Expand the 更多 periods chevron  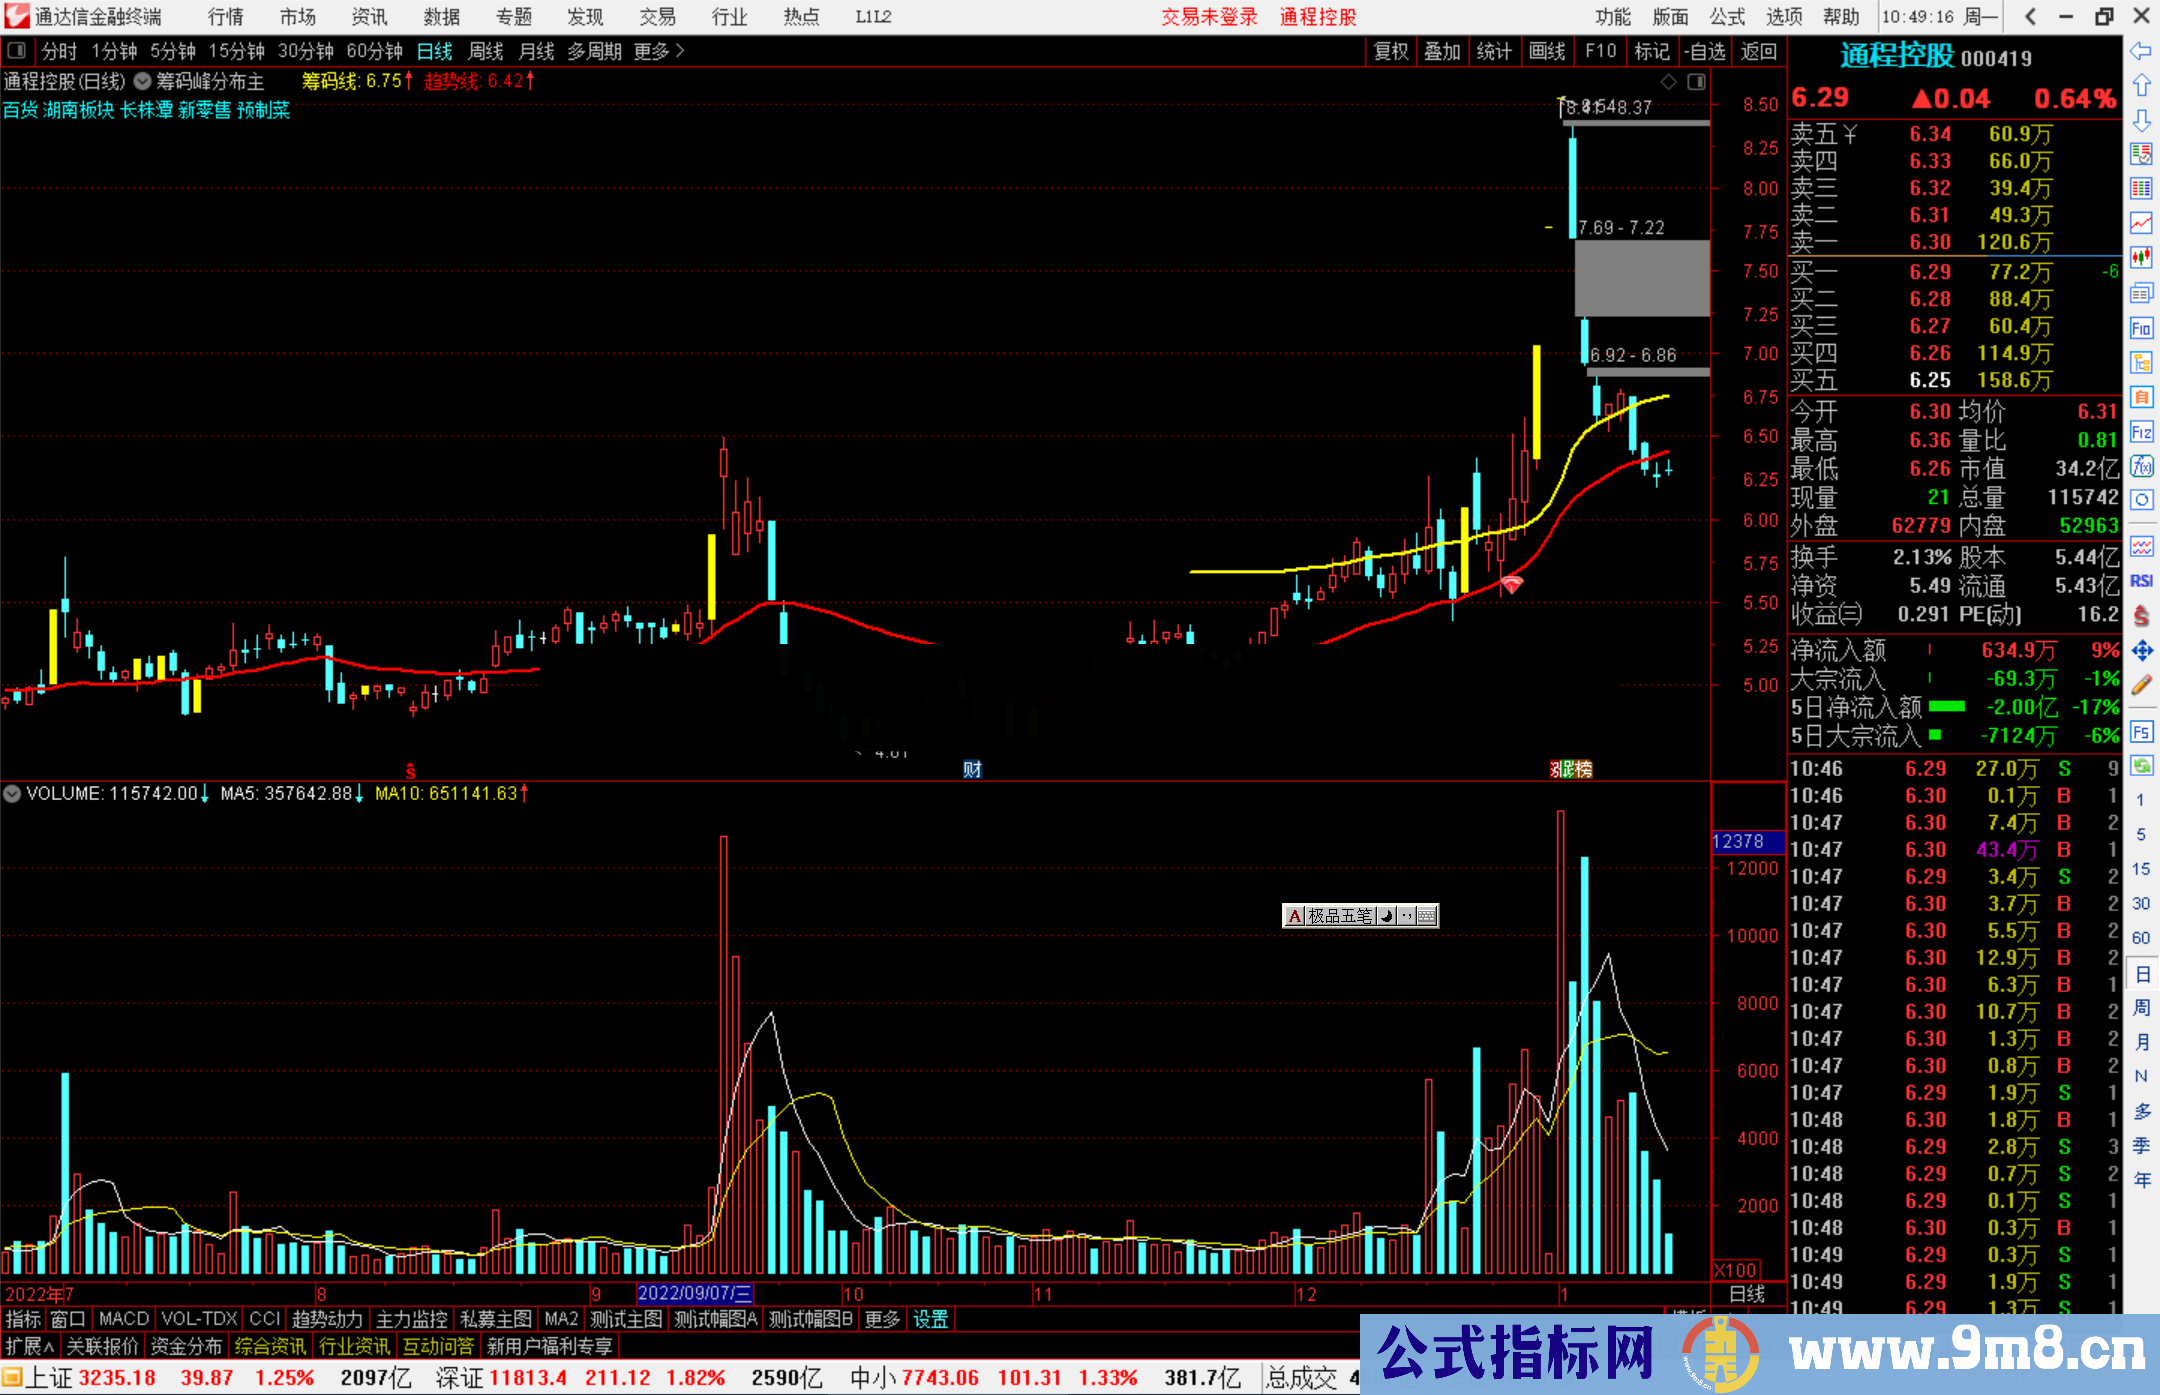tap(680, 51)
